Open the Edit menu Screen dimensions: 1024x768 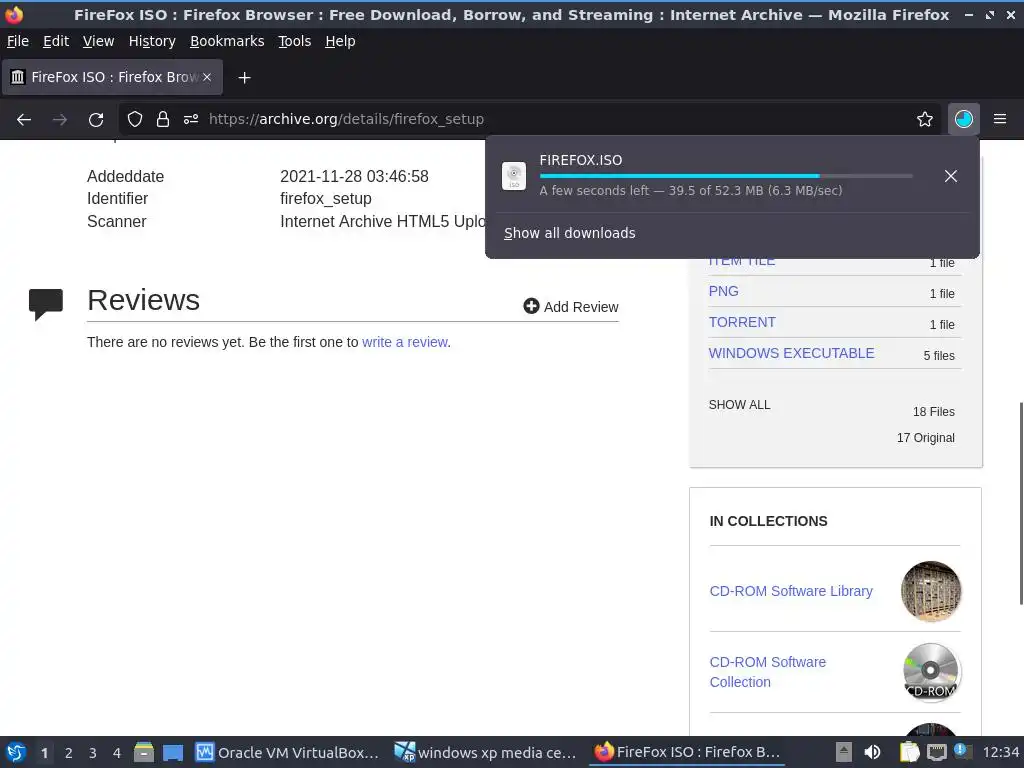point(56,41)
